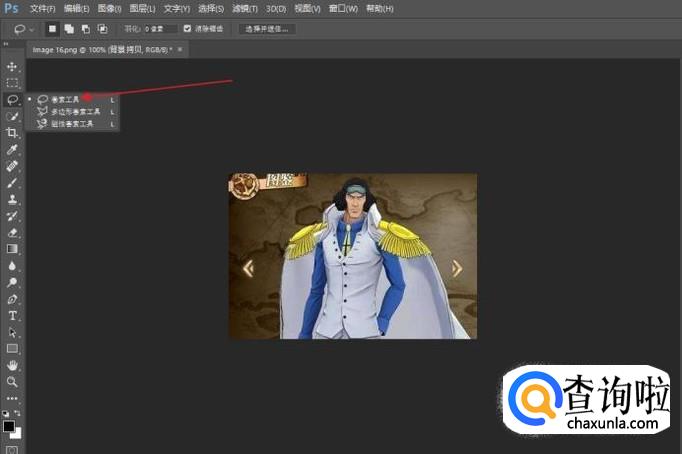Open the 编辑(E) menu
The width and height of the screenshot is (682, 454).
coord(77,9)
